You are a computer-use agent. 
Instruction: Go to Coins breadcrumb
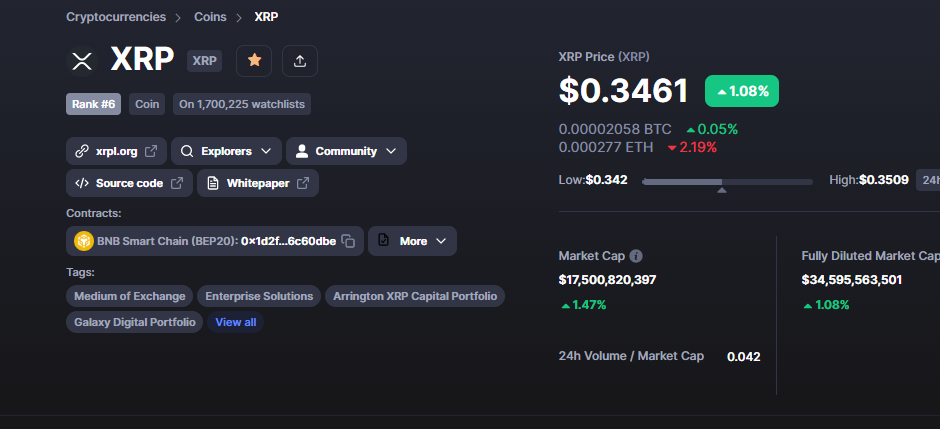[210, 17]
